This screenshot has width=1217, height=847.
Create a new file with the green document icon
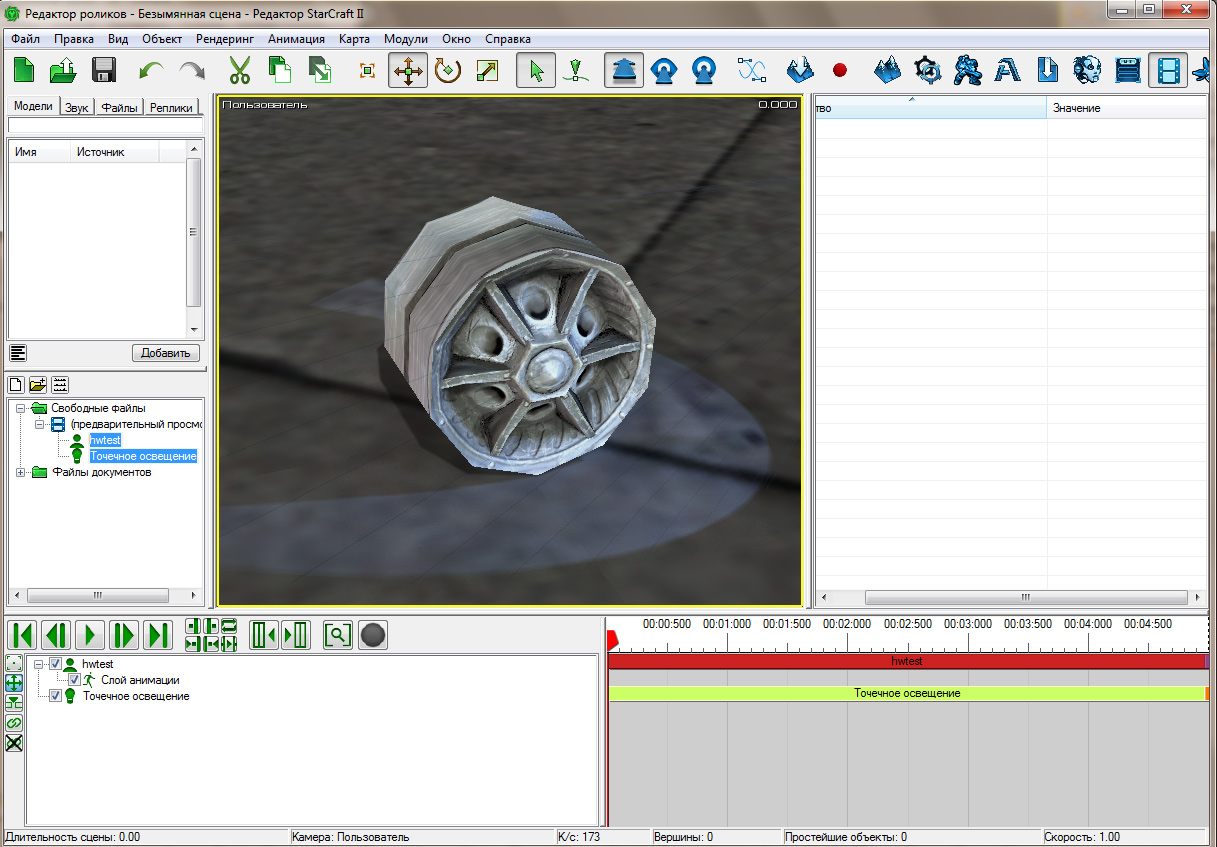coord(24,71)
